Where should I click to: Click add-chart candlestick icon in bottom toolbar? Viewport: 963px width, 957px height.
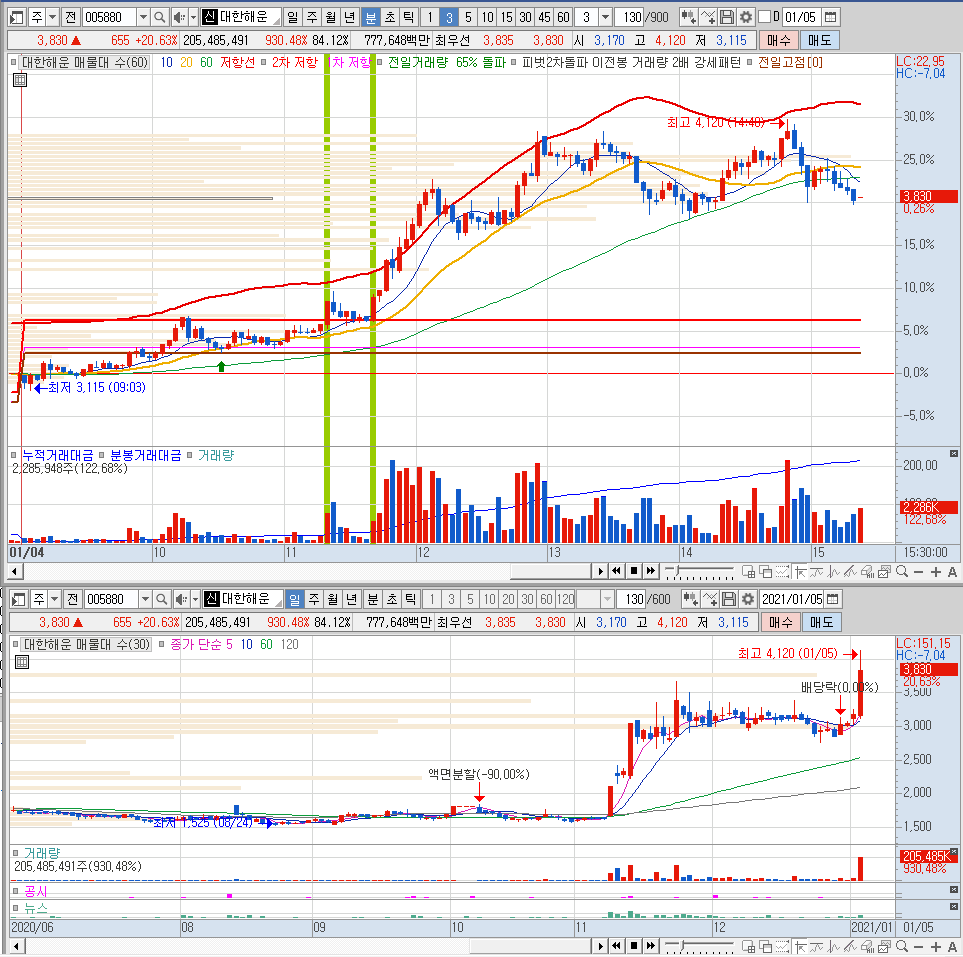coord(690,599)
